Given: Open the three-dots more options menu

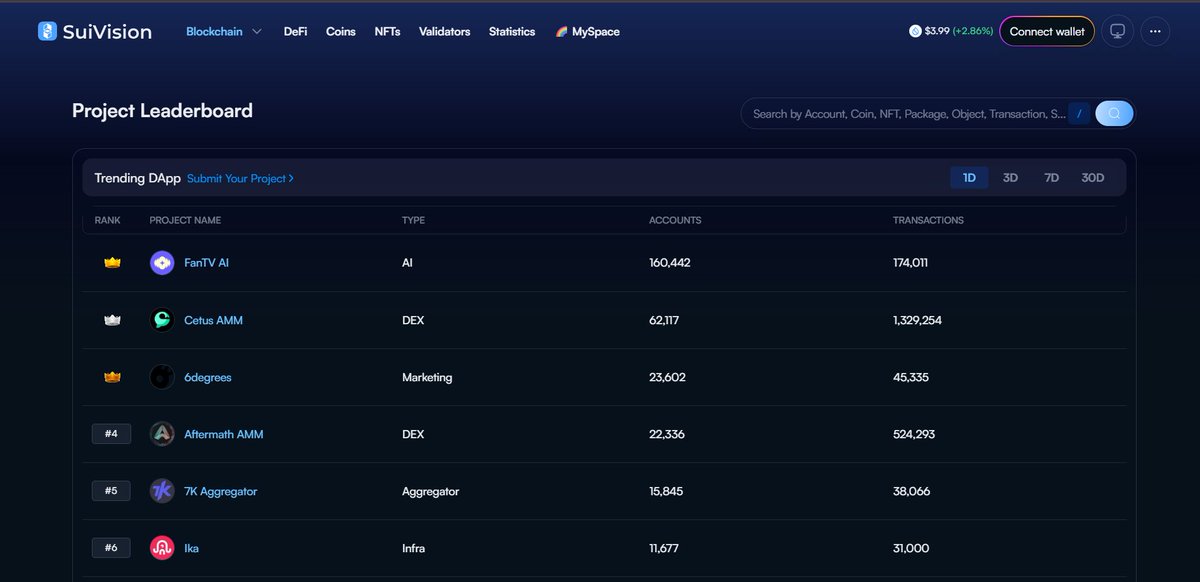Looking at the screenshot, I should (x=1155, y=31).
